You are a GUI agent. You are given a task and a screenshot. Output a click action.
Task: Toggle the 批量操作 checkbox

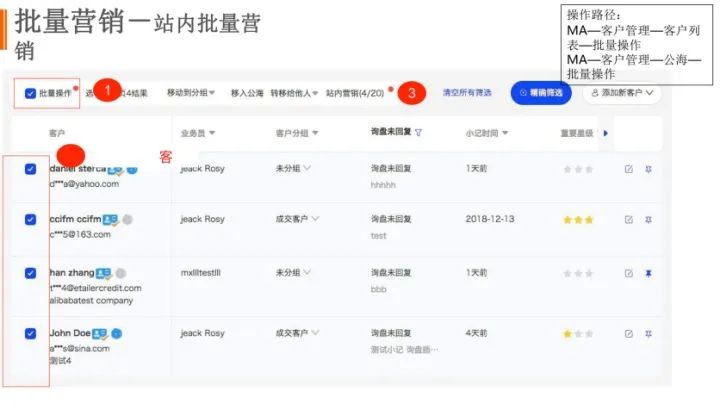[30, 93]
